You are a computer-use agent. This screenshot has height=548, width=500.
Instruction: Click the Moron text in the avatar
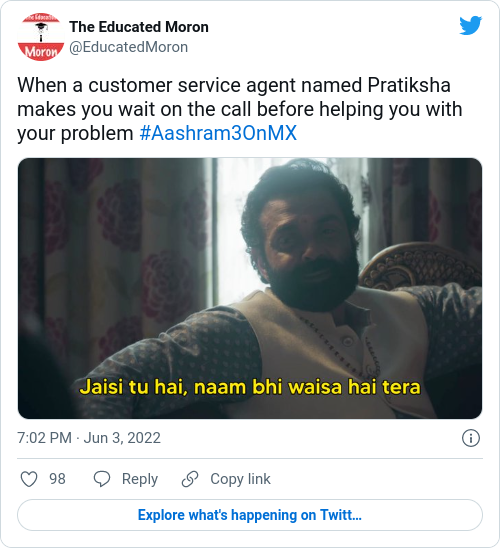tap(41, 52)
